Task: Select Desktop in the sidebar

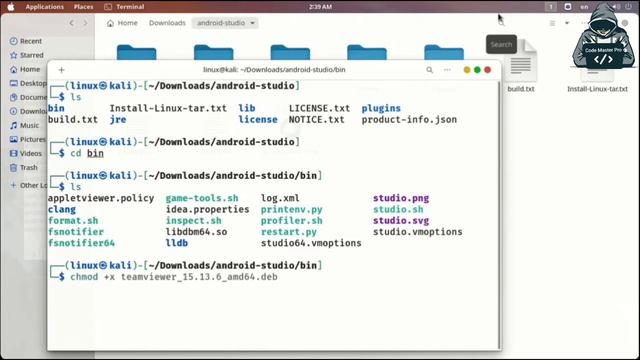Action: pos(28,83)
